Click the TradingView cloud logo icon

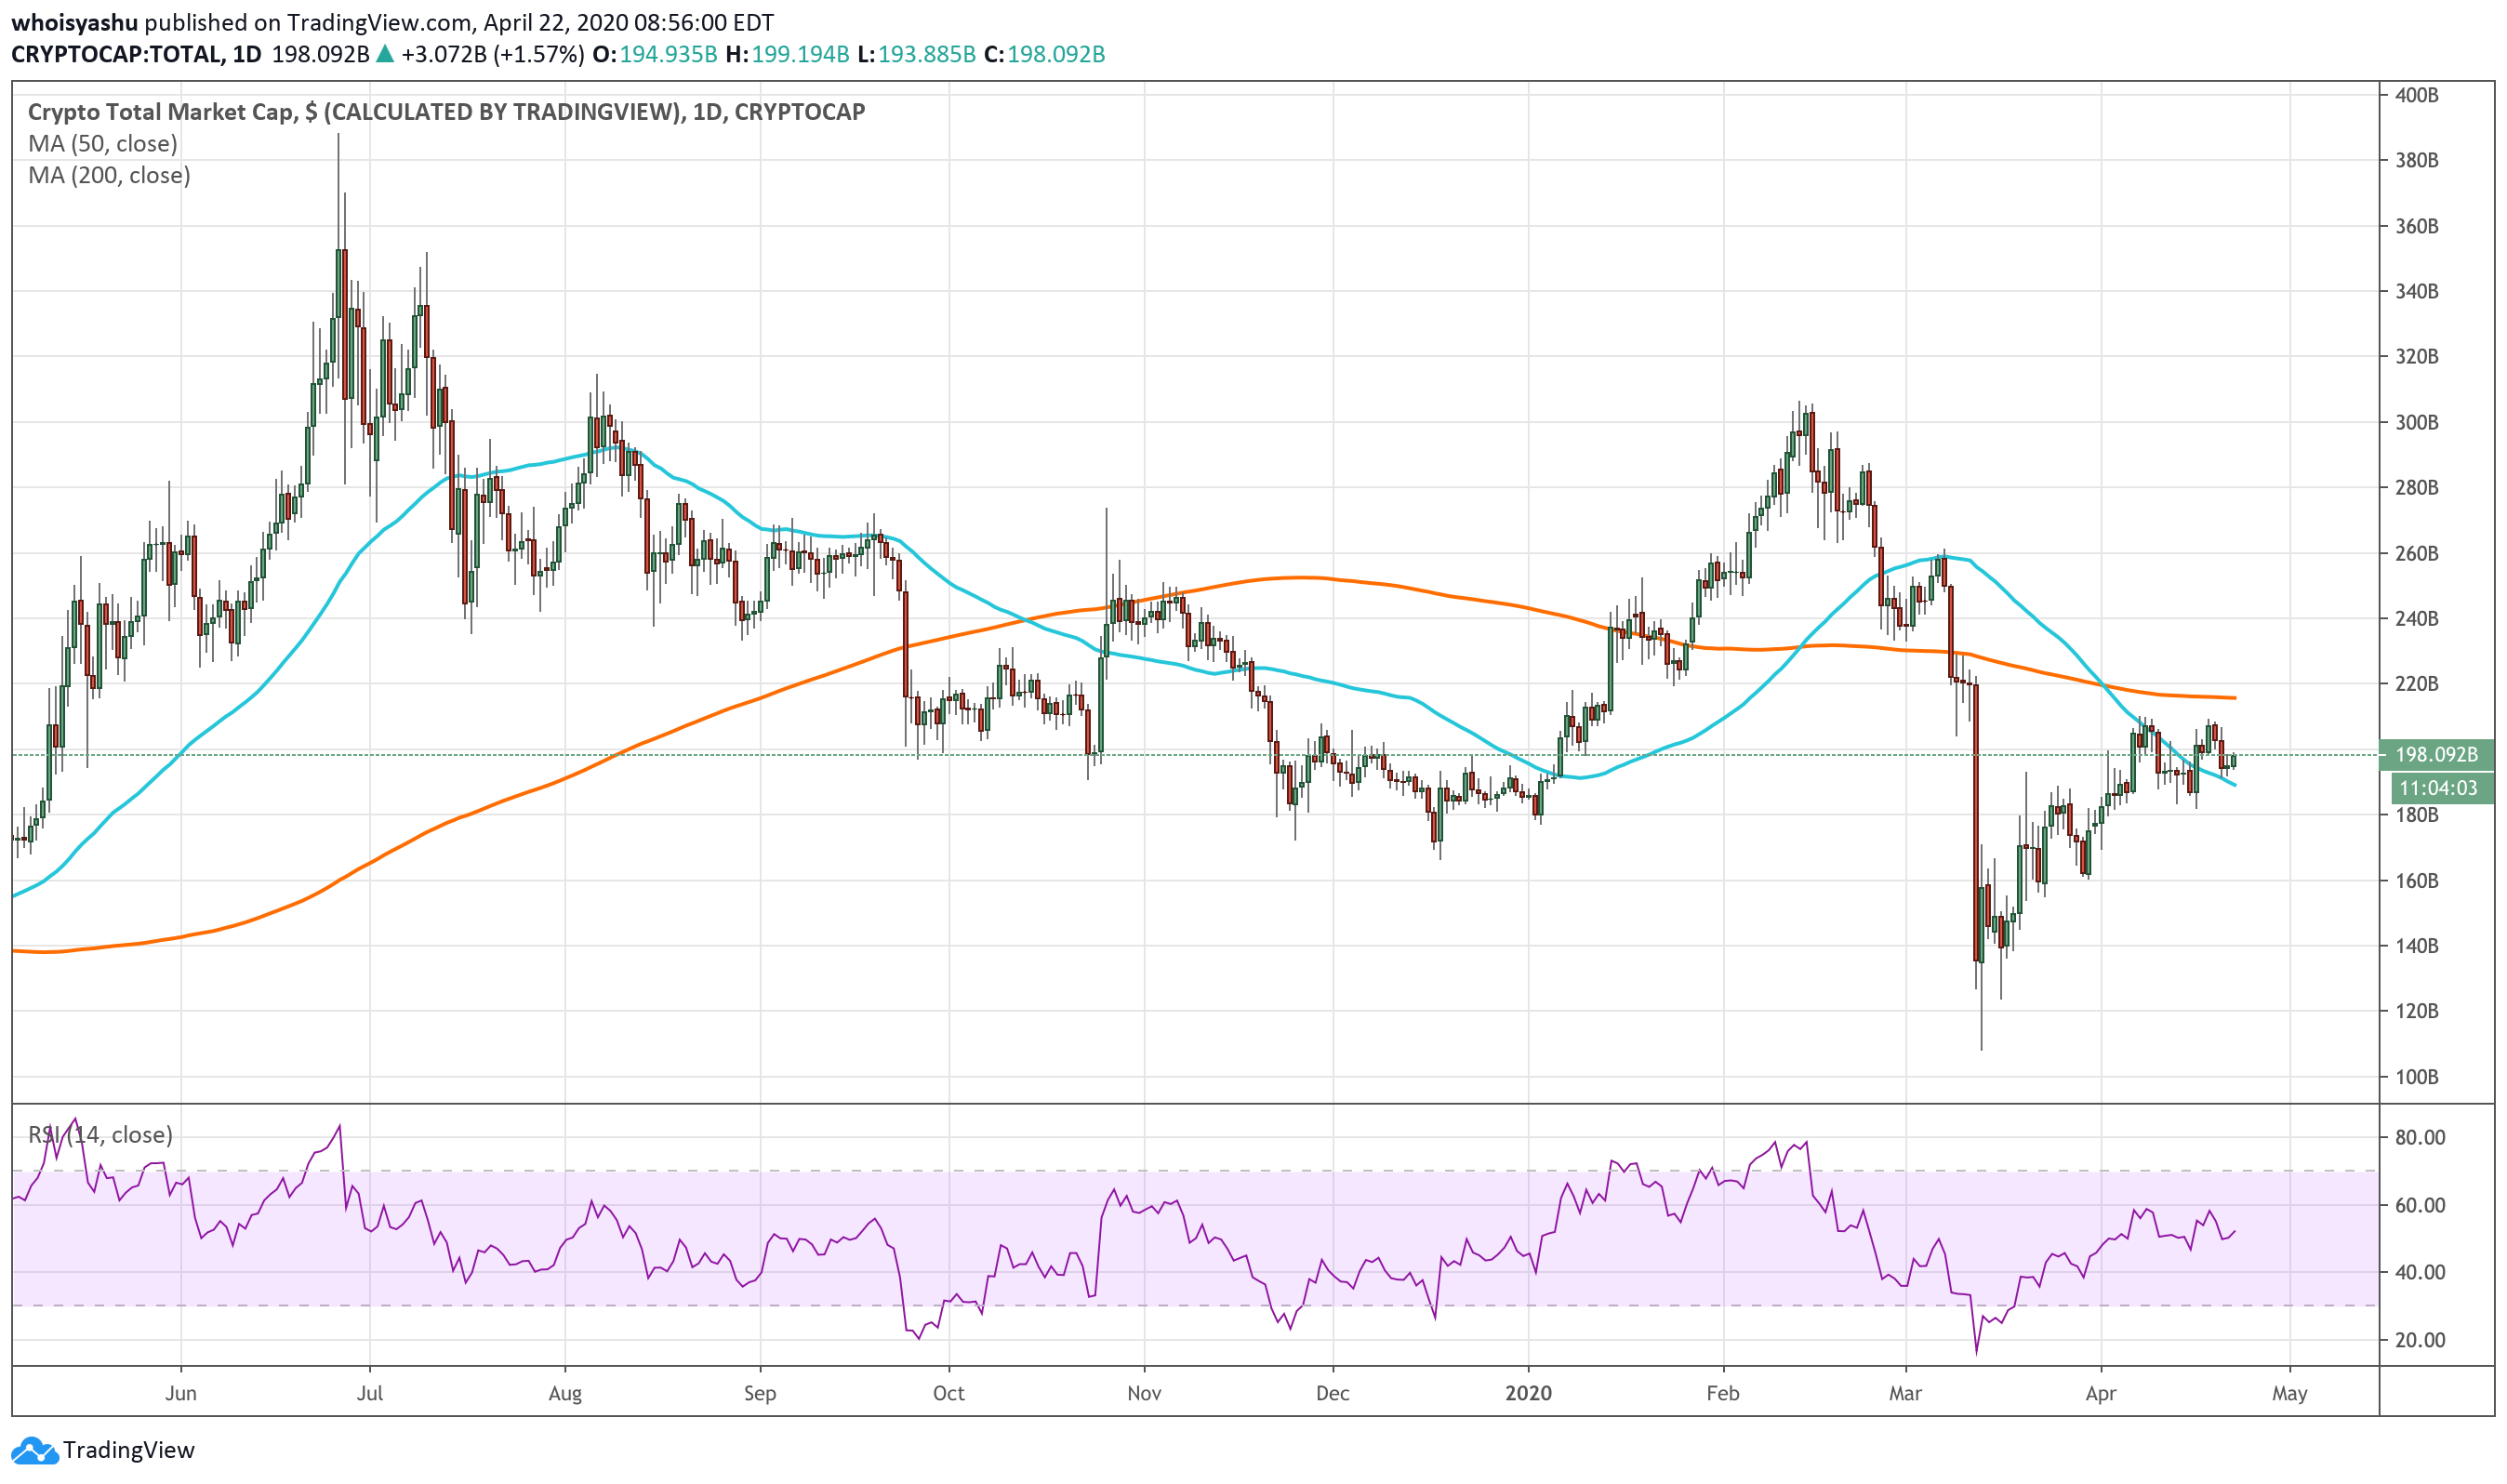34,1450
